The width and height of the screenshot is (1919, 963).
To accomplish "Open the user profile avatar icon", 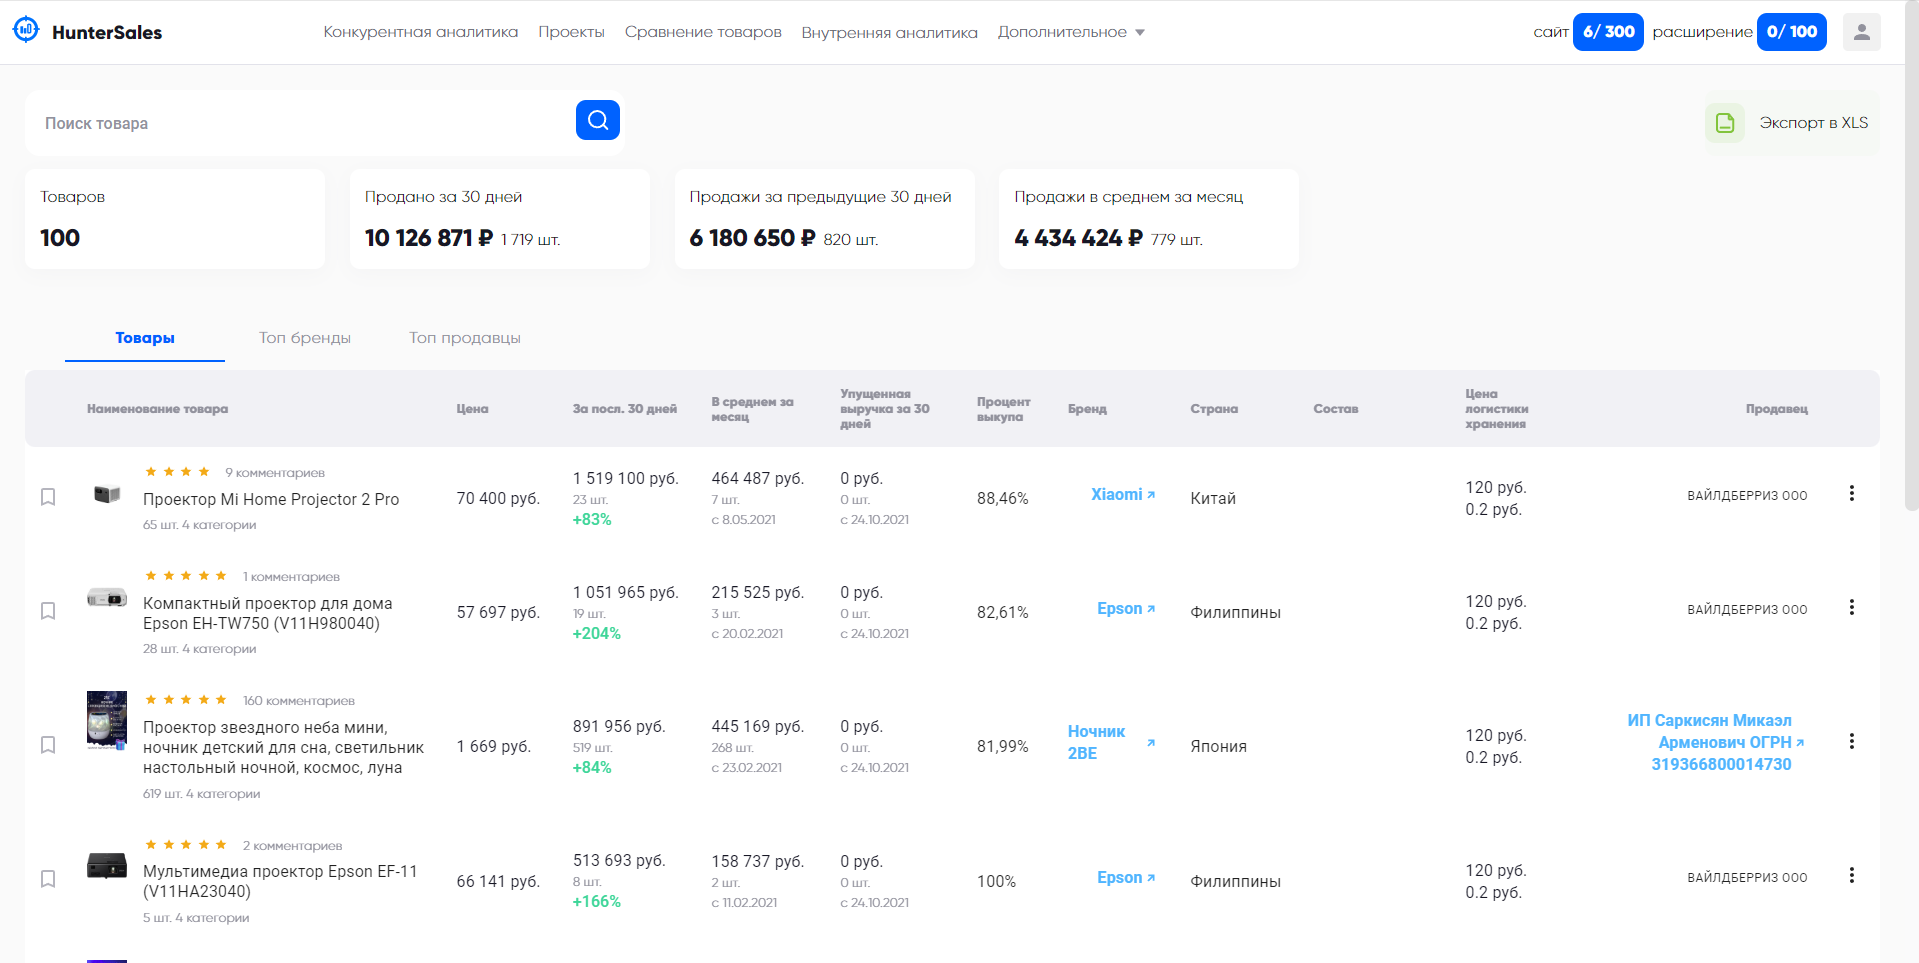I will point(1861,32).
